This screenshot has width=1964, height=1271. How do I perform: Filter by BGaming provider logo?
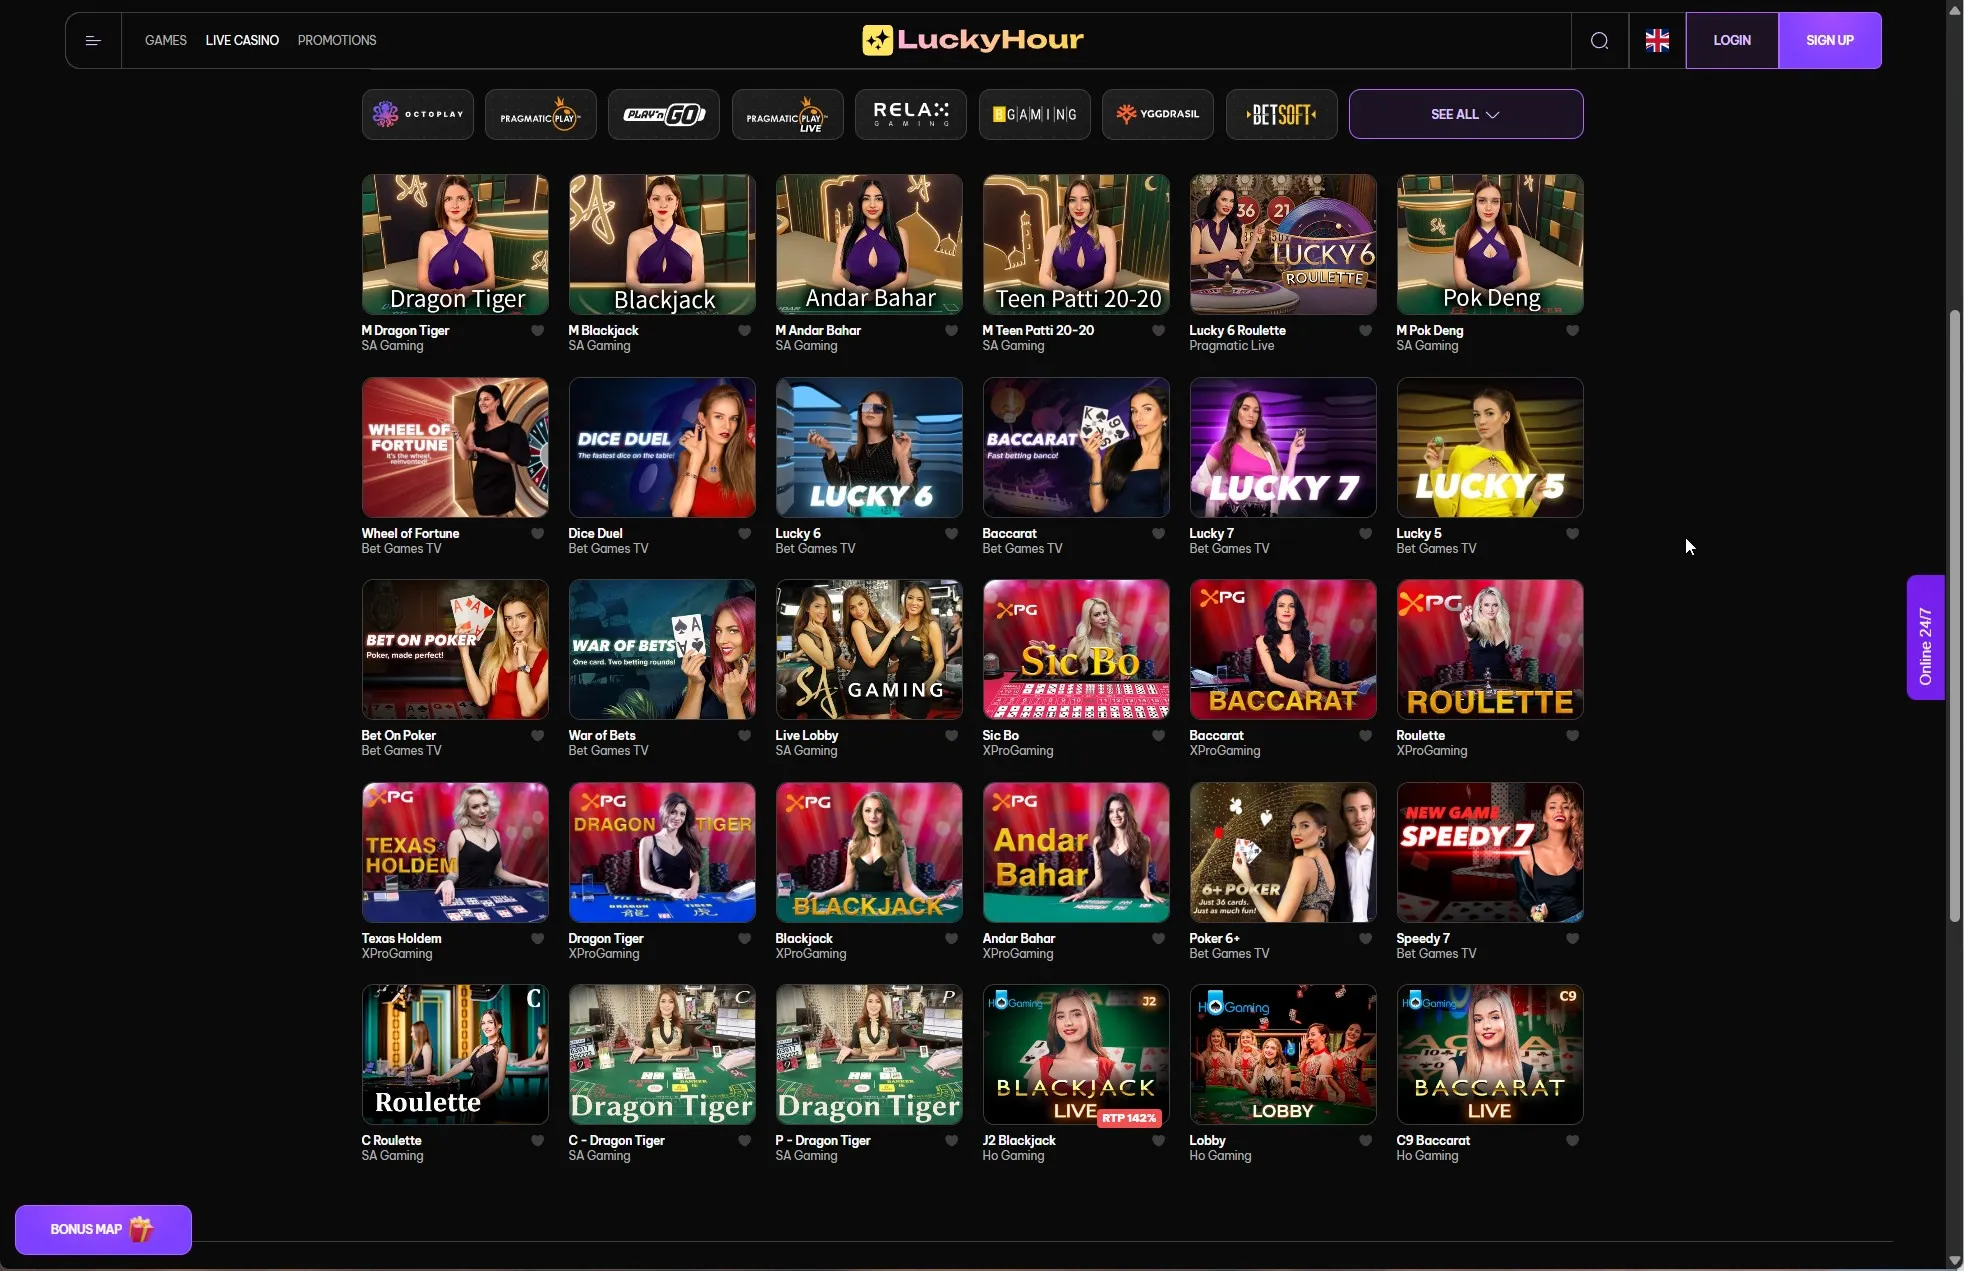pyautogui.click(x=1035, y=114)
